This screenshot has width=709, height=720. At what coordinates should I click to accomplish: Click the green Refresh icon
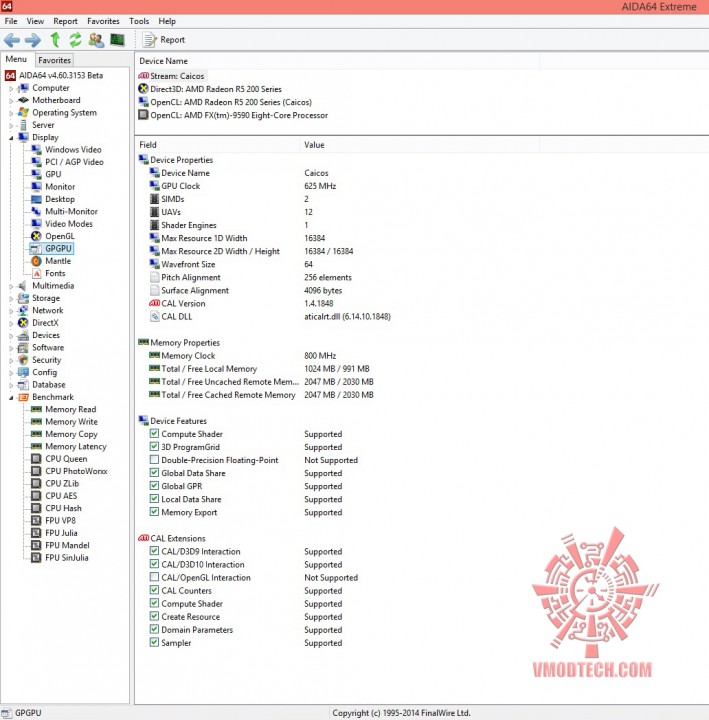pyautogui.click(x=75, y=40)
